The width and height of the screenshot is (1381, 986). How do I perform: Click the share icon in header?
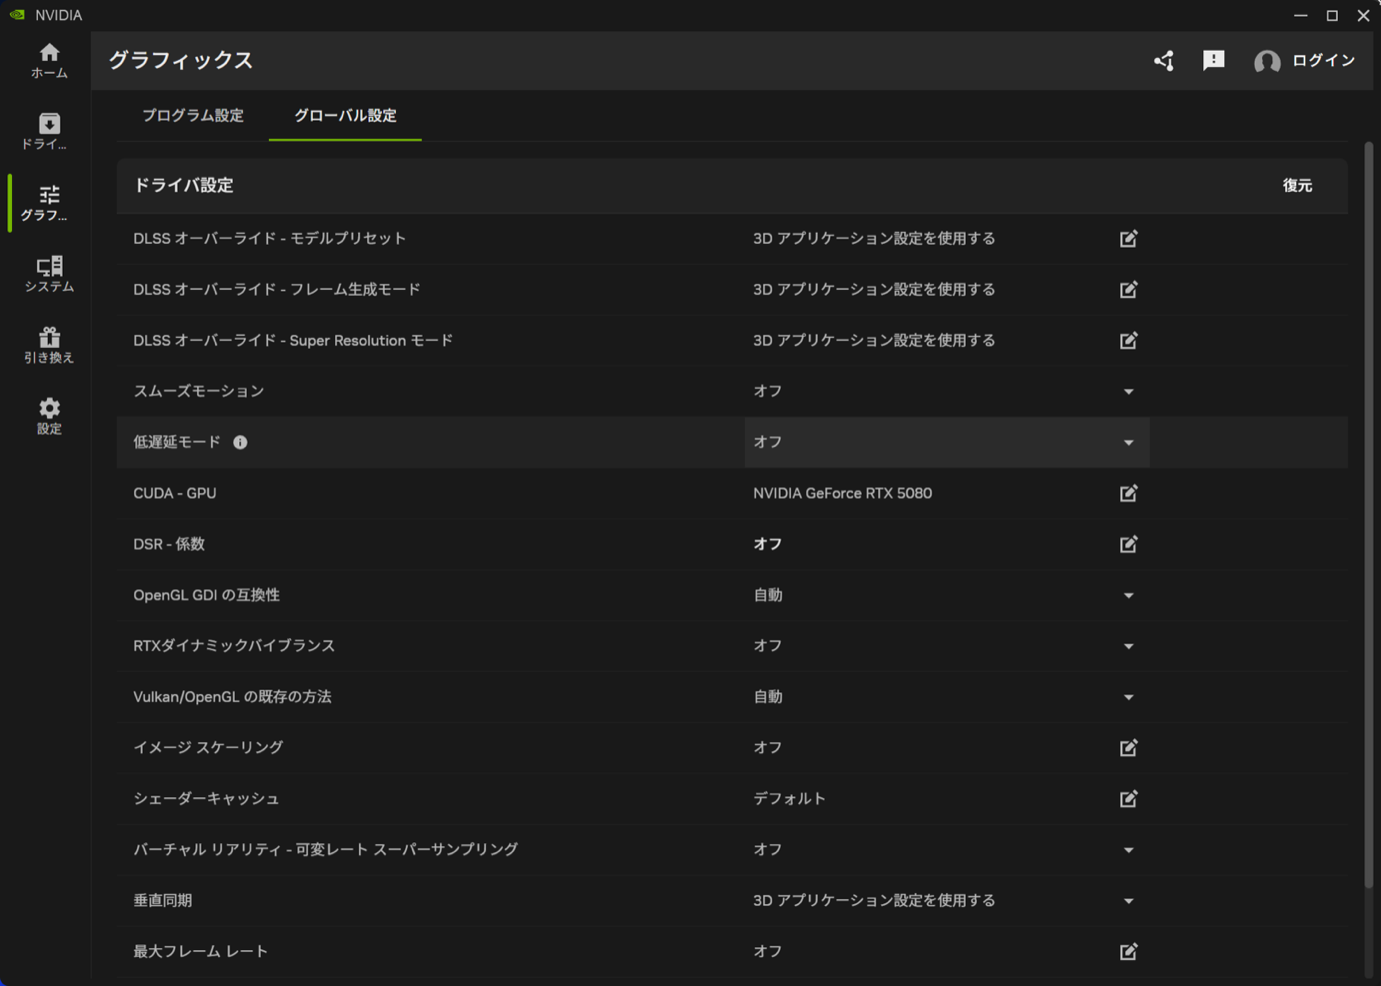click(x=1164, y=61)
